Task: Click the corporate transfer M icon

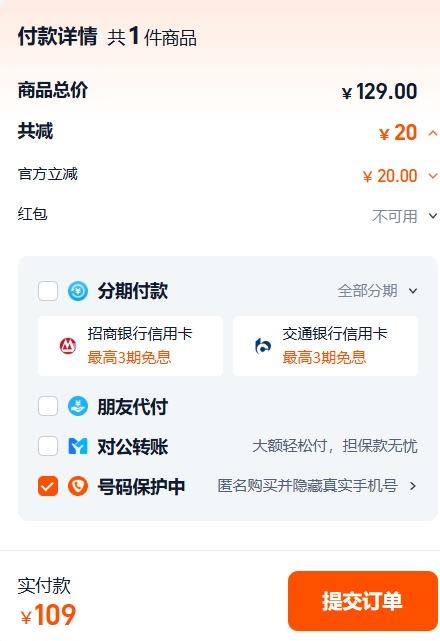Action: (78, 446)
